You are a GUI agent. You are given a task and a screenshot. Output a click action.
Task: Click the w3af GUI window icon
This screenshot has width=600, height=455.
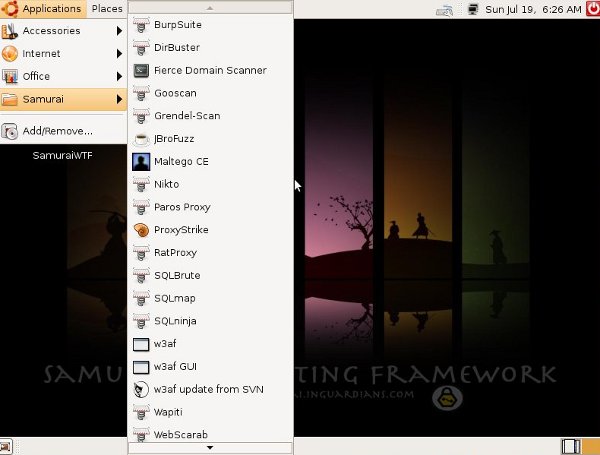[x=141, y=367]
